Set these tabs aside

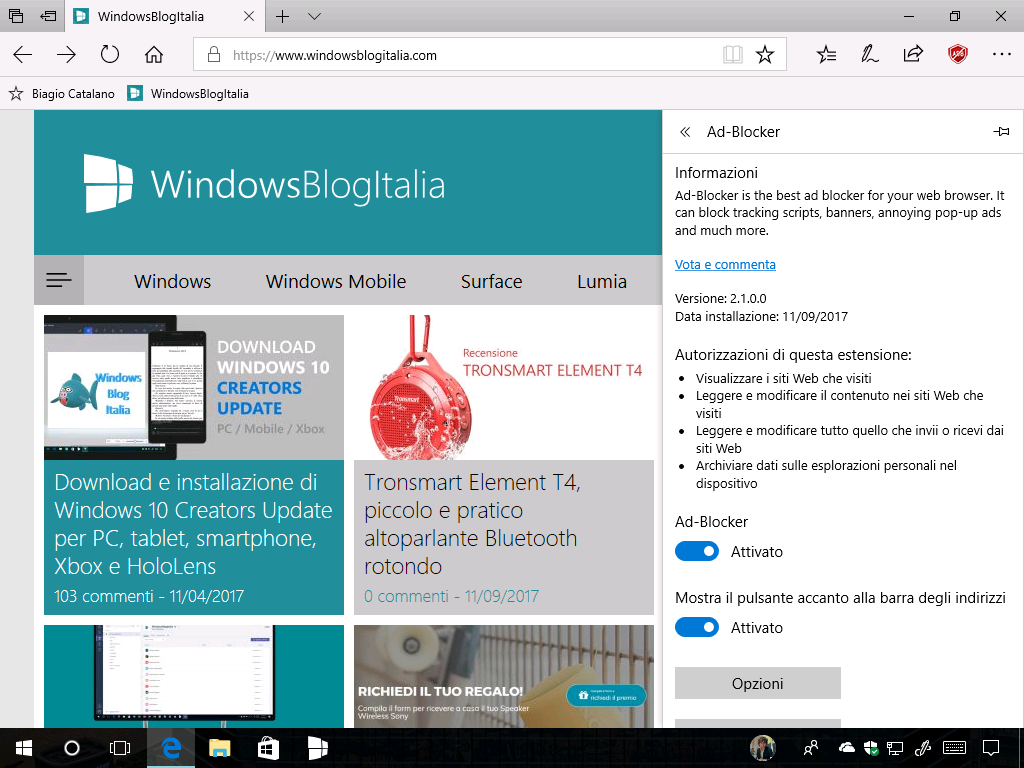click(x=48, y=16)
